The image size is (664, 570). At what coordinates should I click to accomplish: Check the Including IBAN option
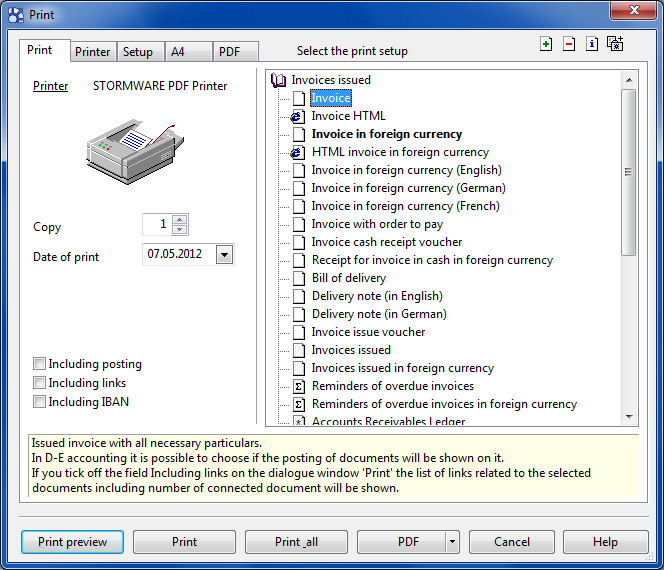(x=40, y=402)
